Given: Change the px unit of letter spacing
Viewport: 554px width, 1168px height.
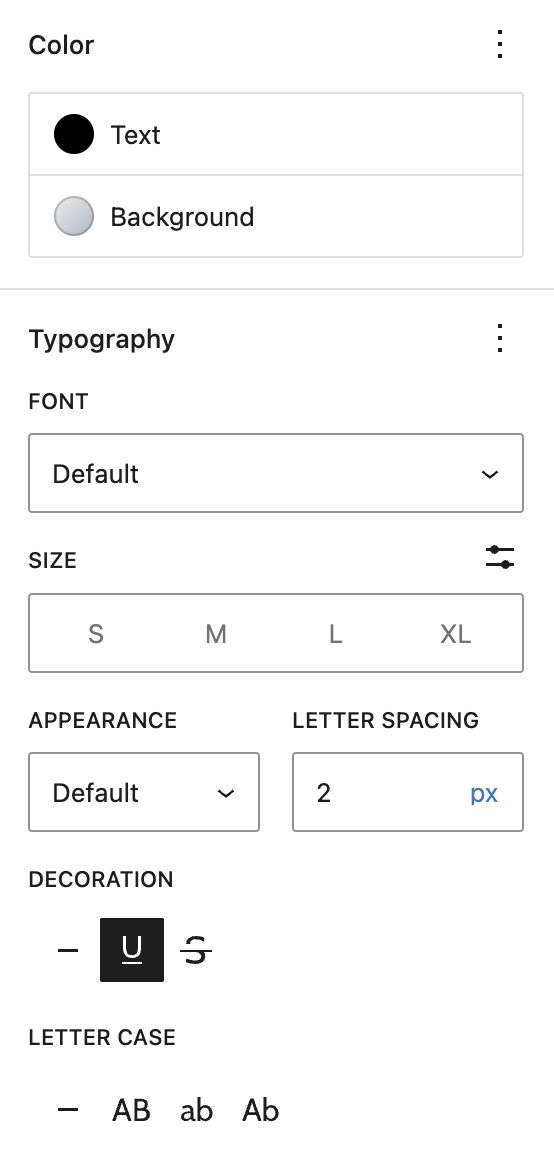Looking at the screenshot, I should [x=484, y=793].
